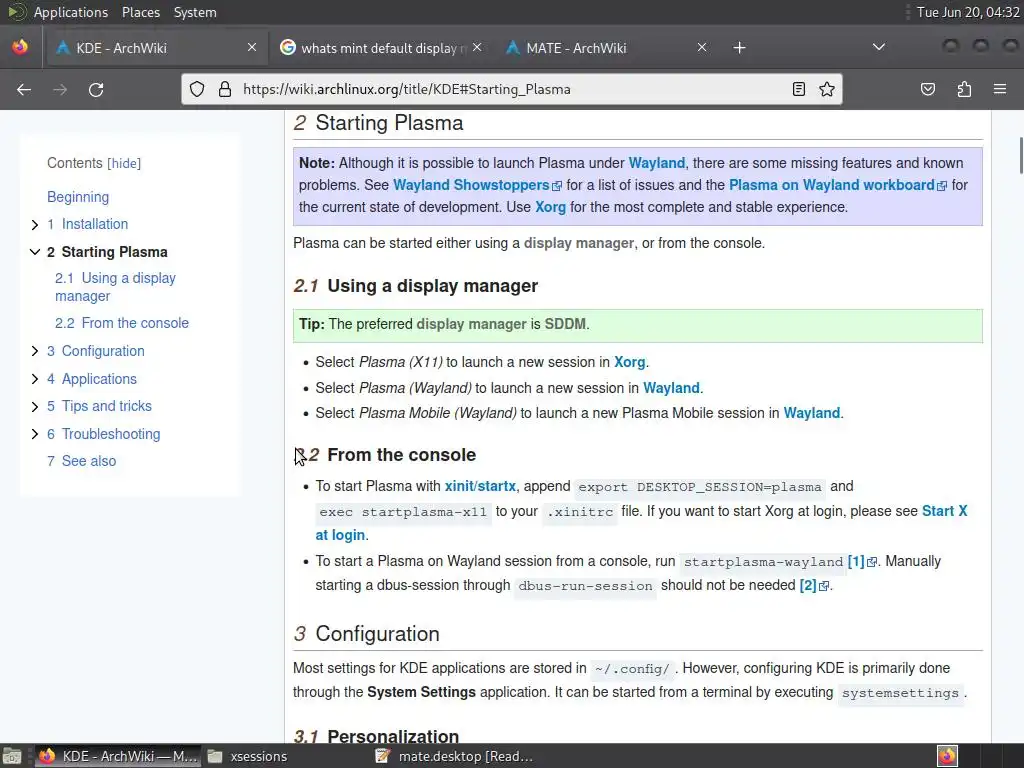Expand the Tips and tricks chevron
The height and width of the screenshot is (768, 1024).
coord(35,406)
